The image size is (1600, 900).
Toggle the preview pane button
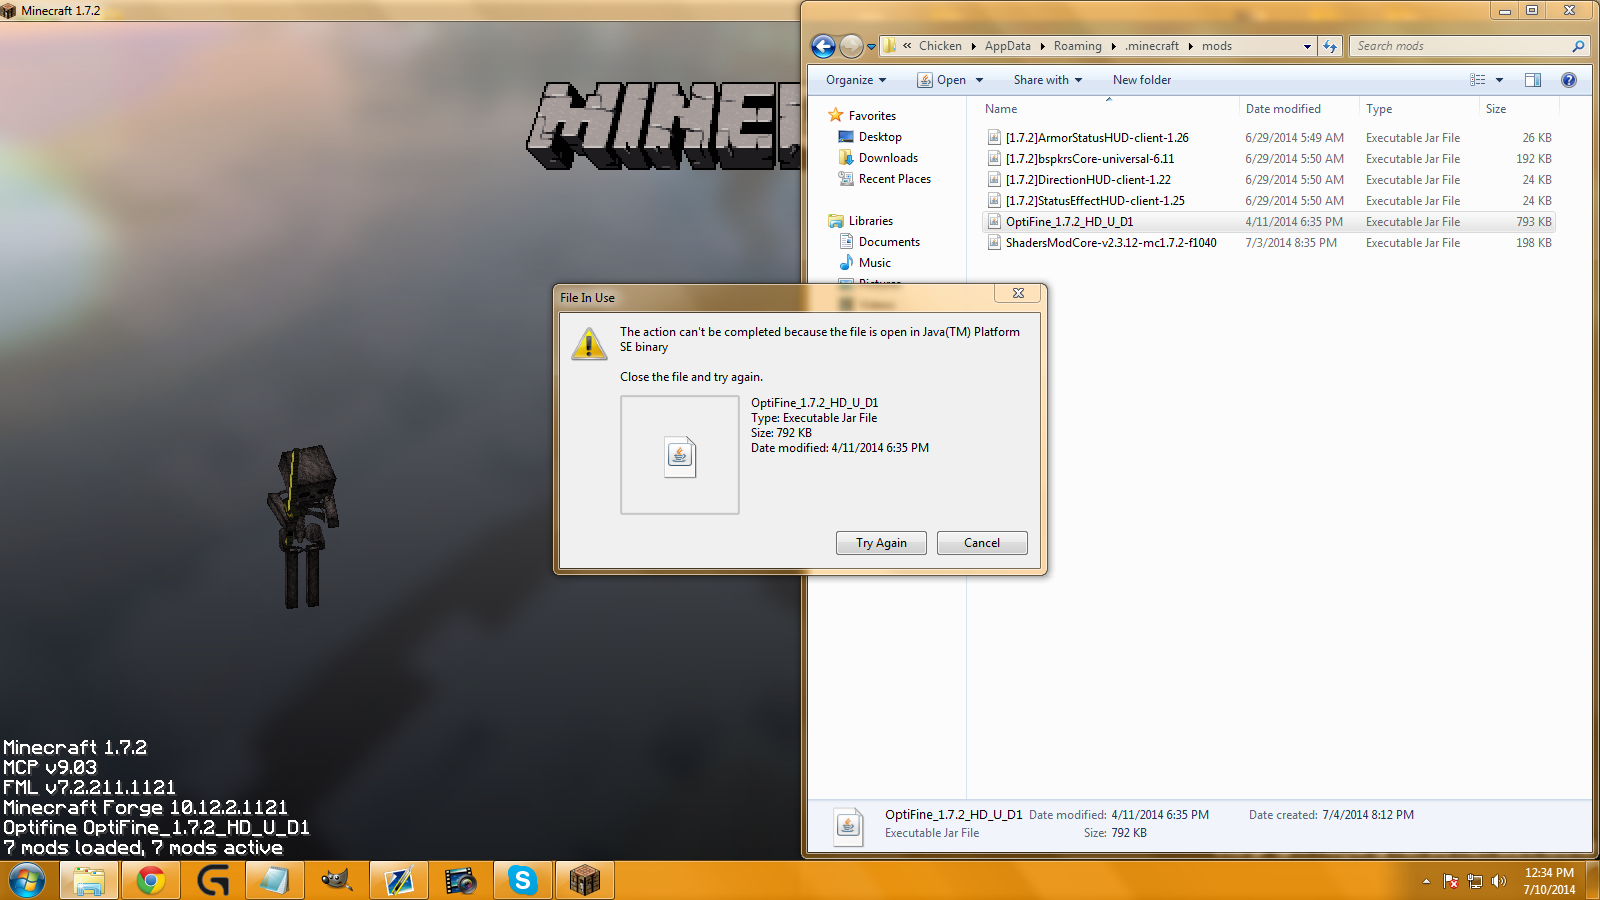1533,80
